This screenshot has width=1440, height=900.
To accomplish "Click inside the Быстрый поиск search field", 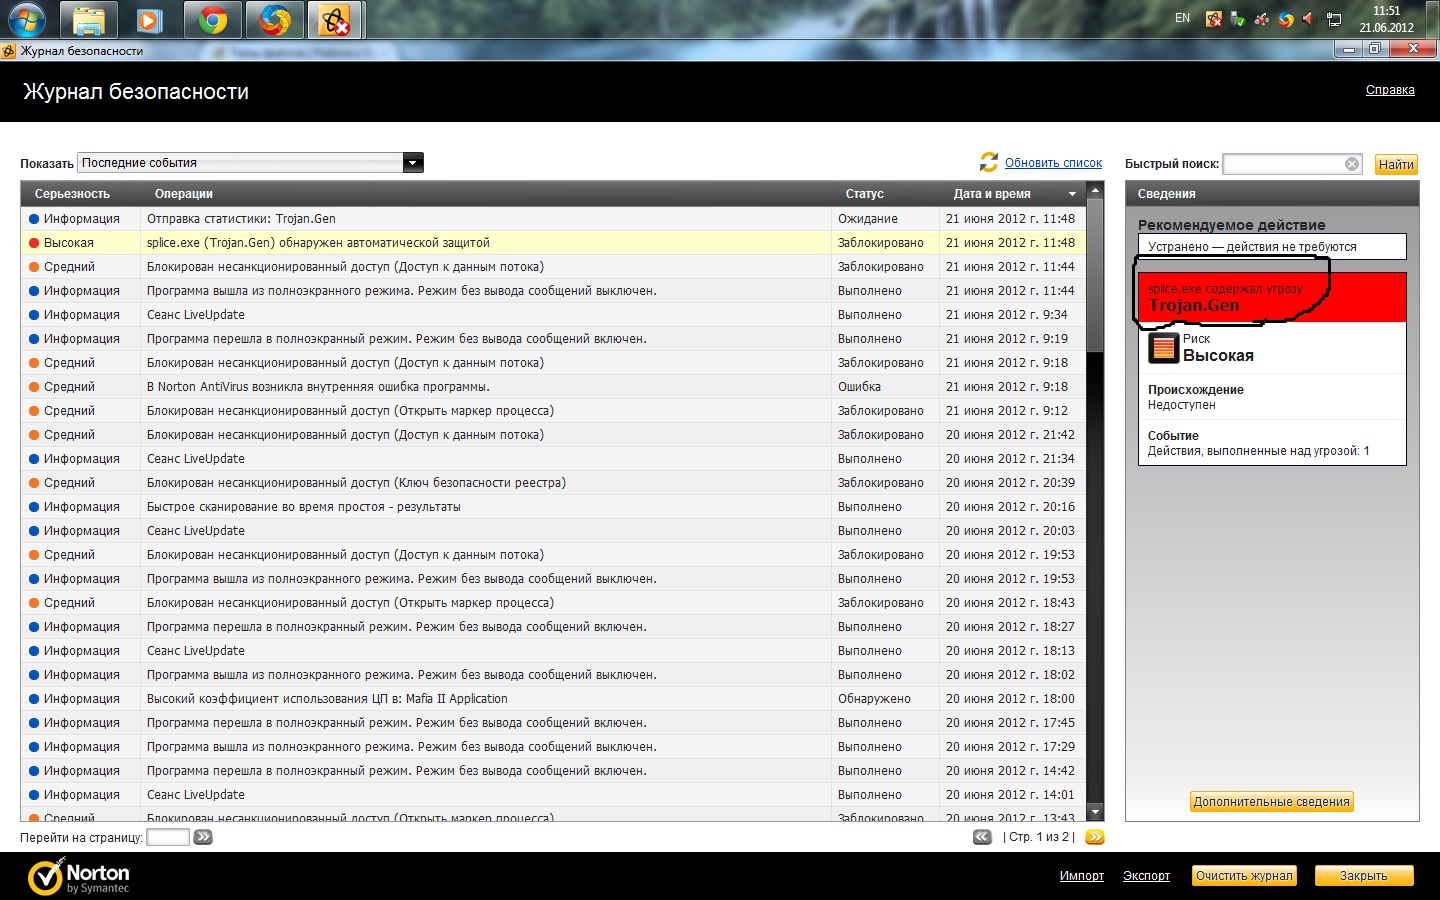I will (1284, 164).
